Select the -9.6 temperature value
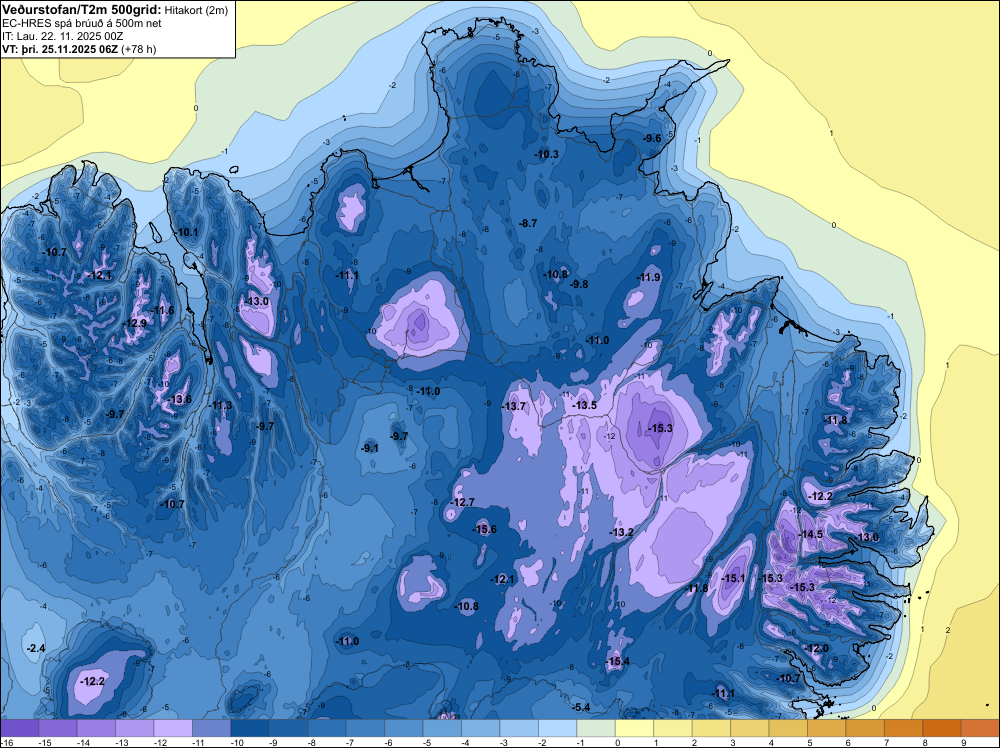 [652, 138]
